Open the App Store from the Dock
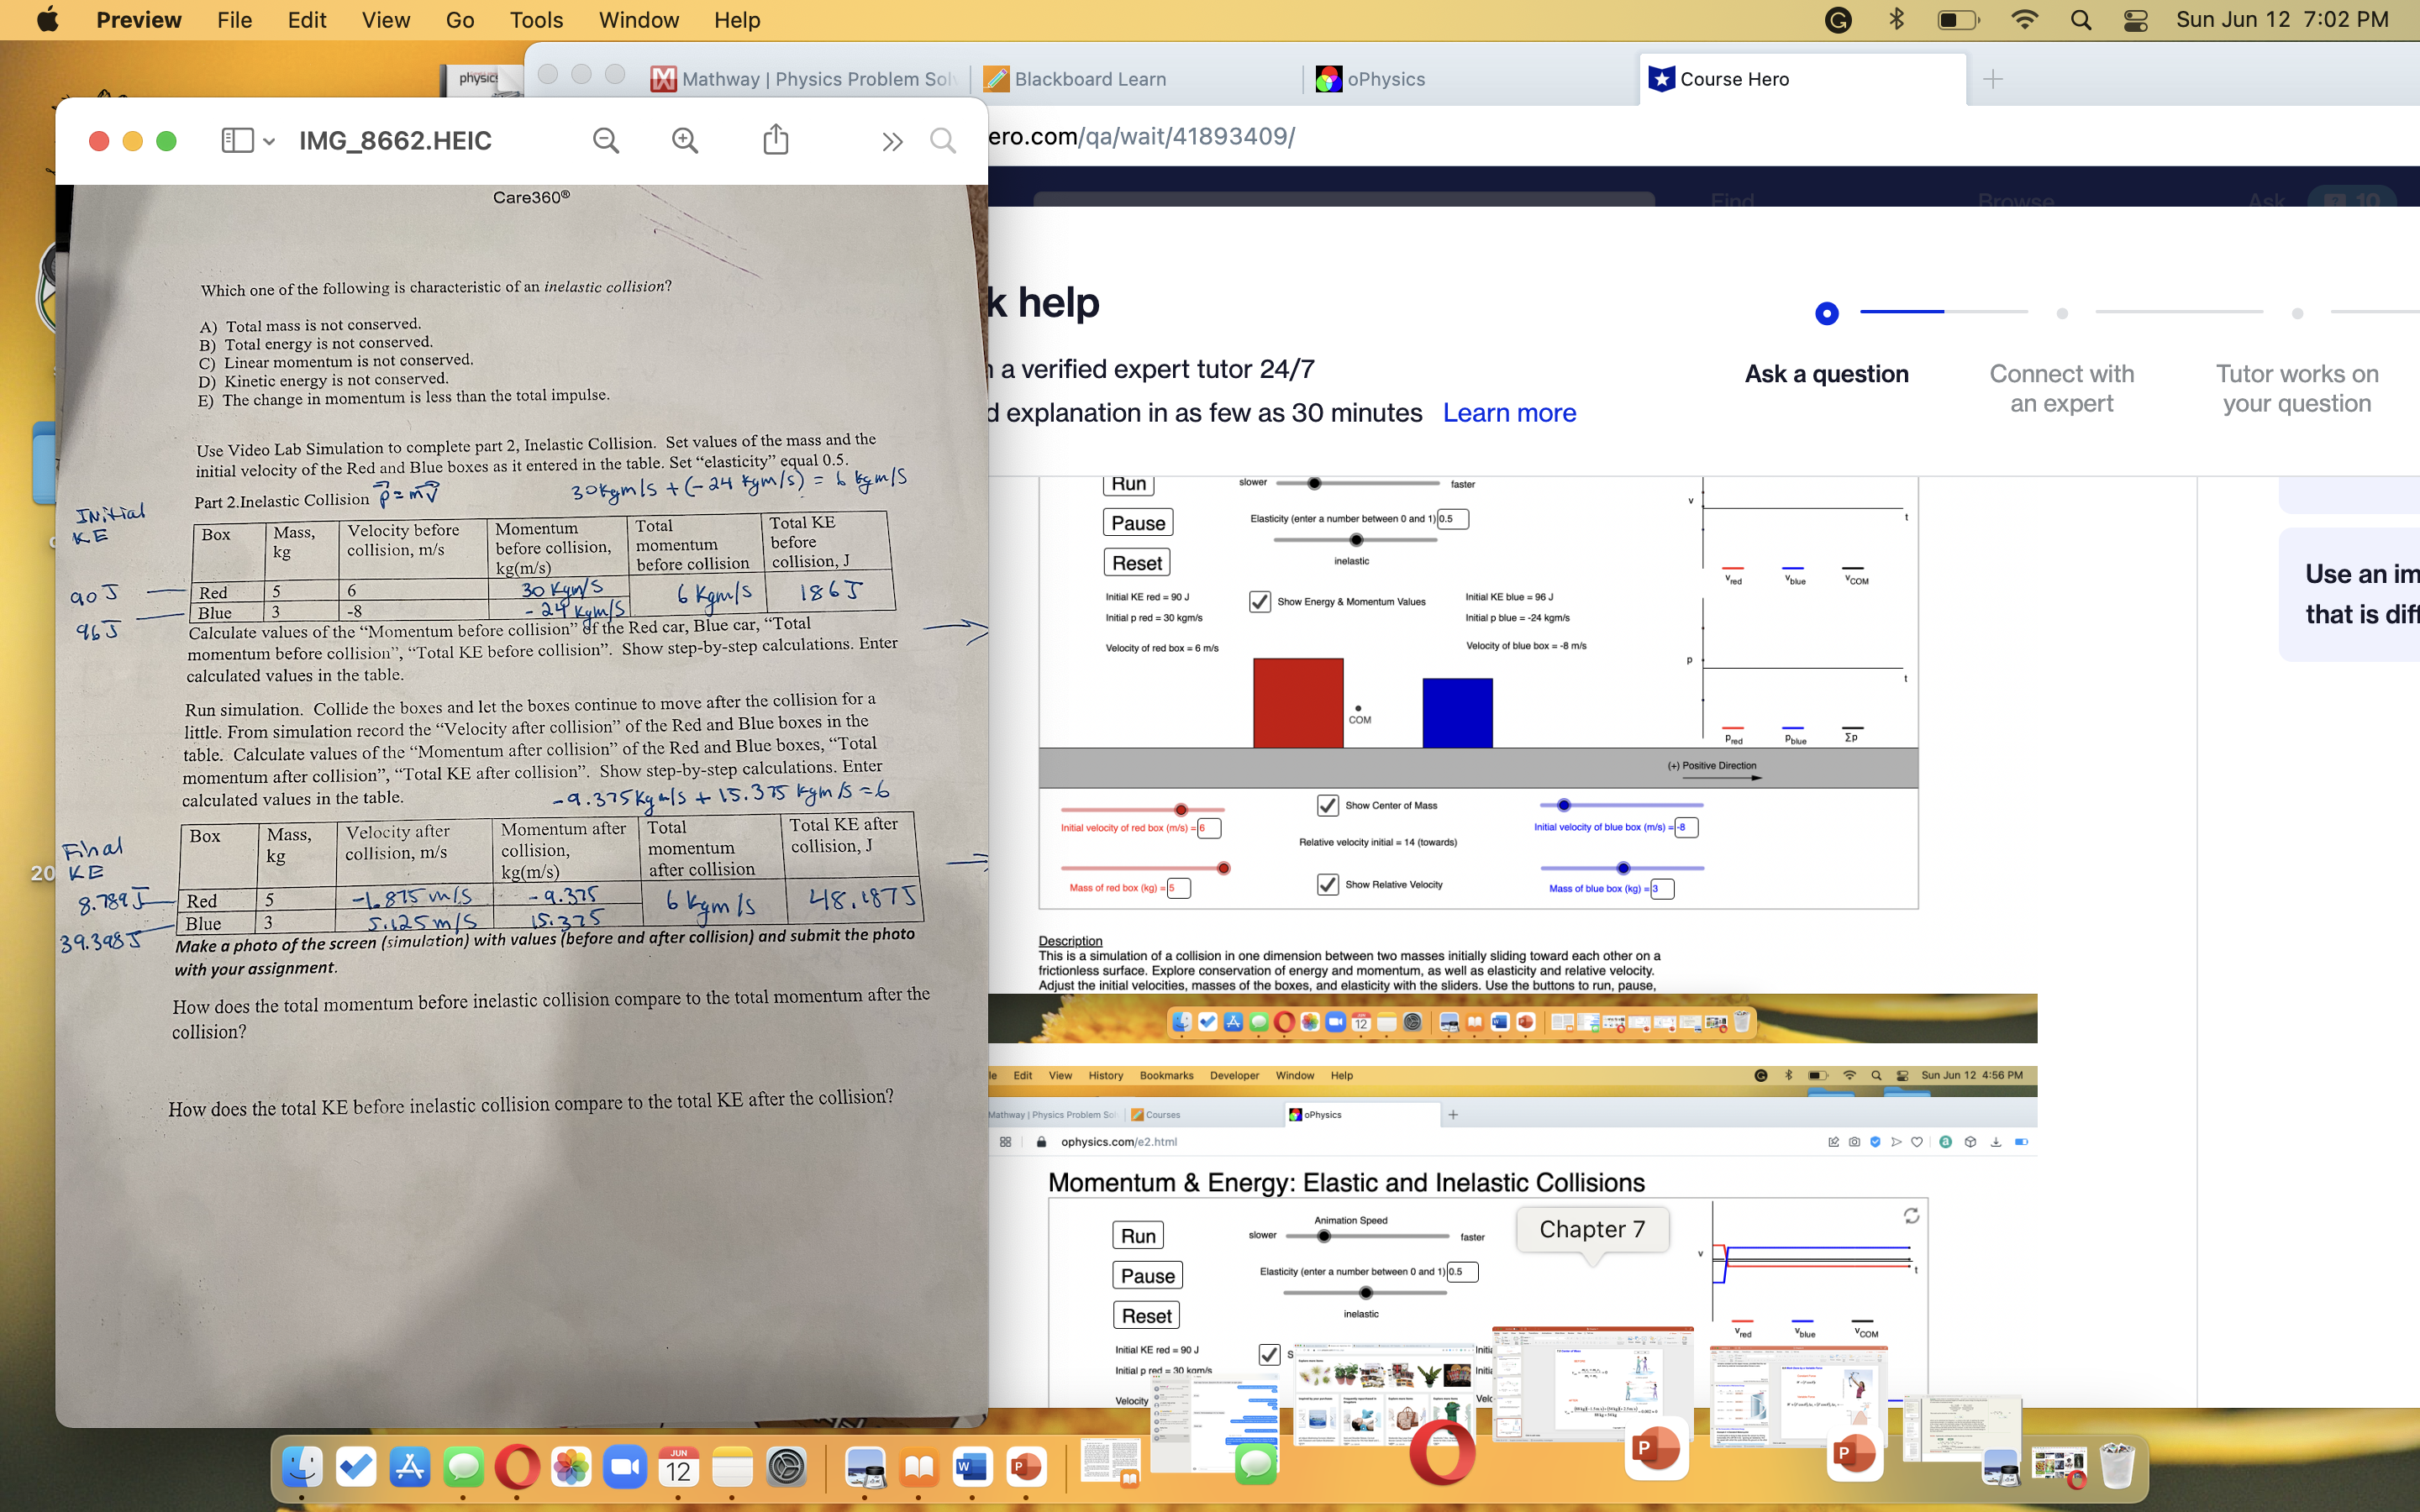The image size is (2420, 1512). pyautogui.click(x=410, y=1466)
